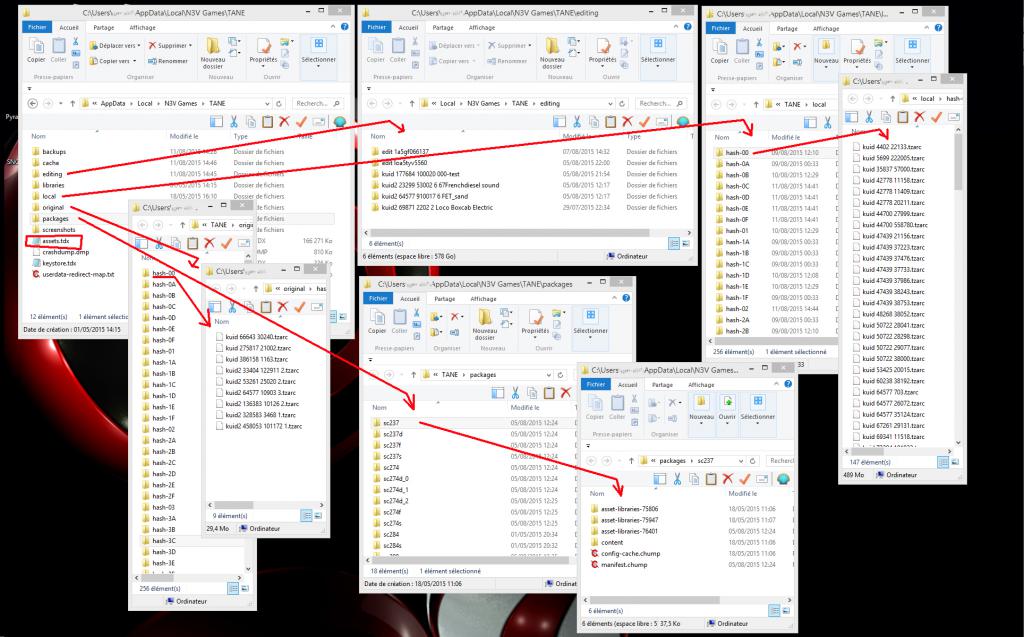Click the N3V Games breadcrumb in TANE window address bar
The height and width of the screenshot is (637, 1024).
coord(180,103)
